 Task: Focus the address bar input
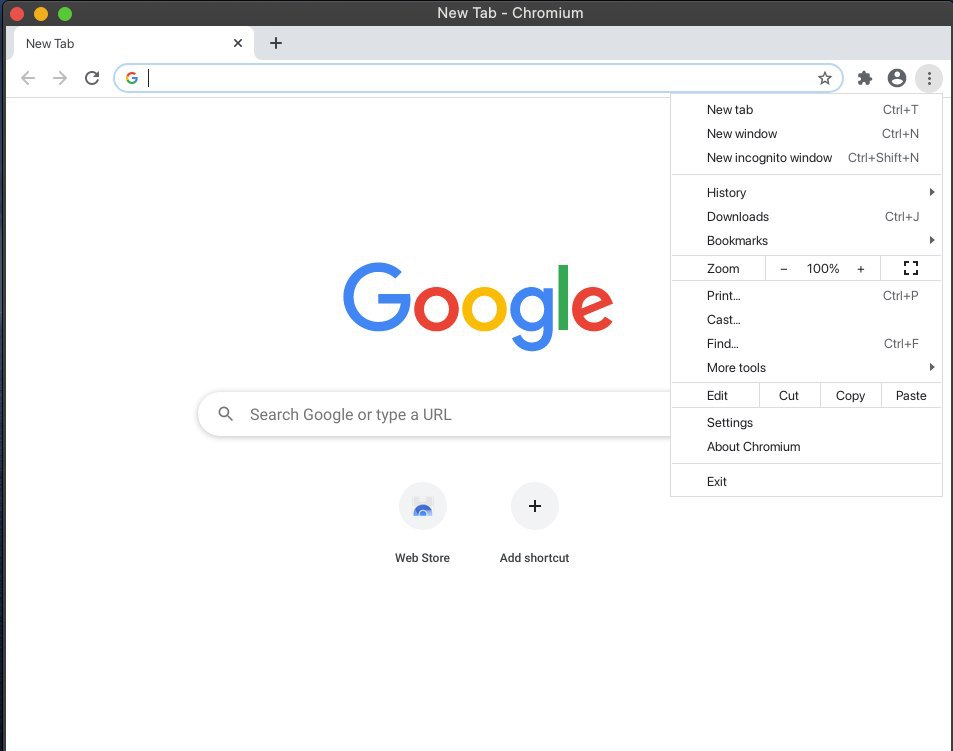480,78
